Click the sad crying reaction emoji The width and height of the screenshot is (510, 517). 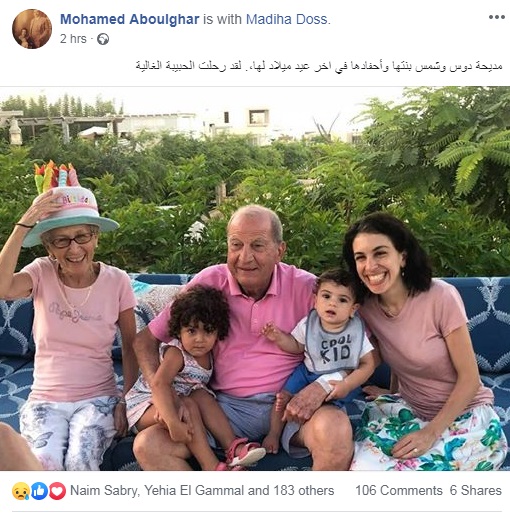click(x=21, y=491)
